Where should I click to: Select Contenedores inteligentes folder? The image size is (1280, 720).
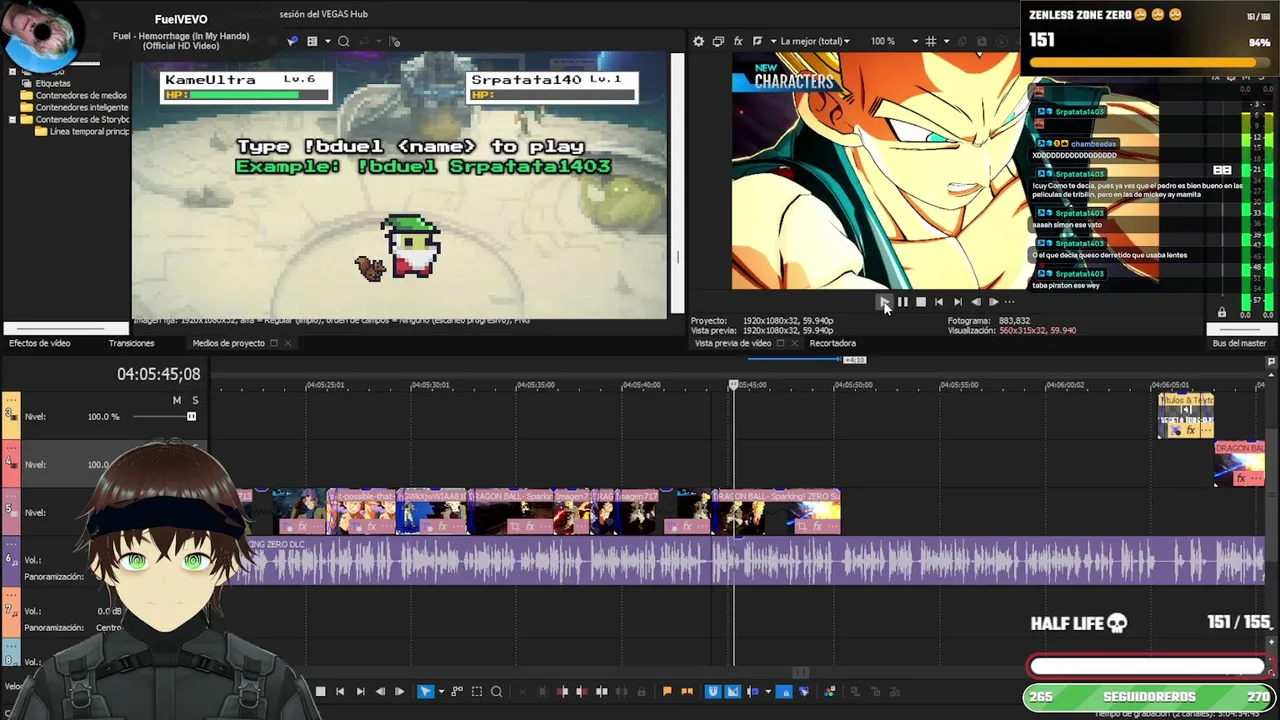tap(82, 107)
